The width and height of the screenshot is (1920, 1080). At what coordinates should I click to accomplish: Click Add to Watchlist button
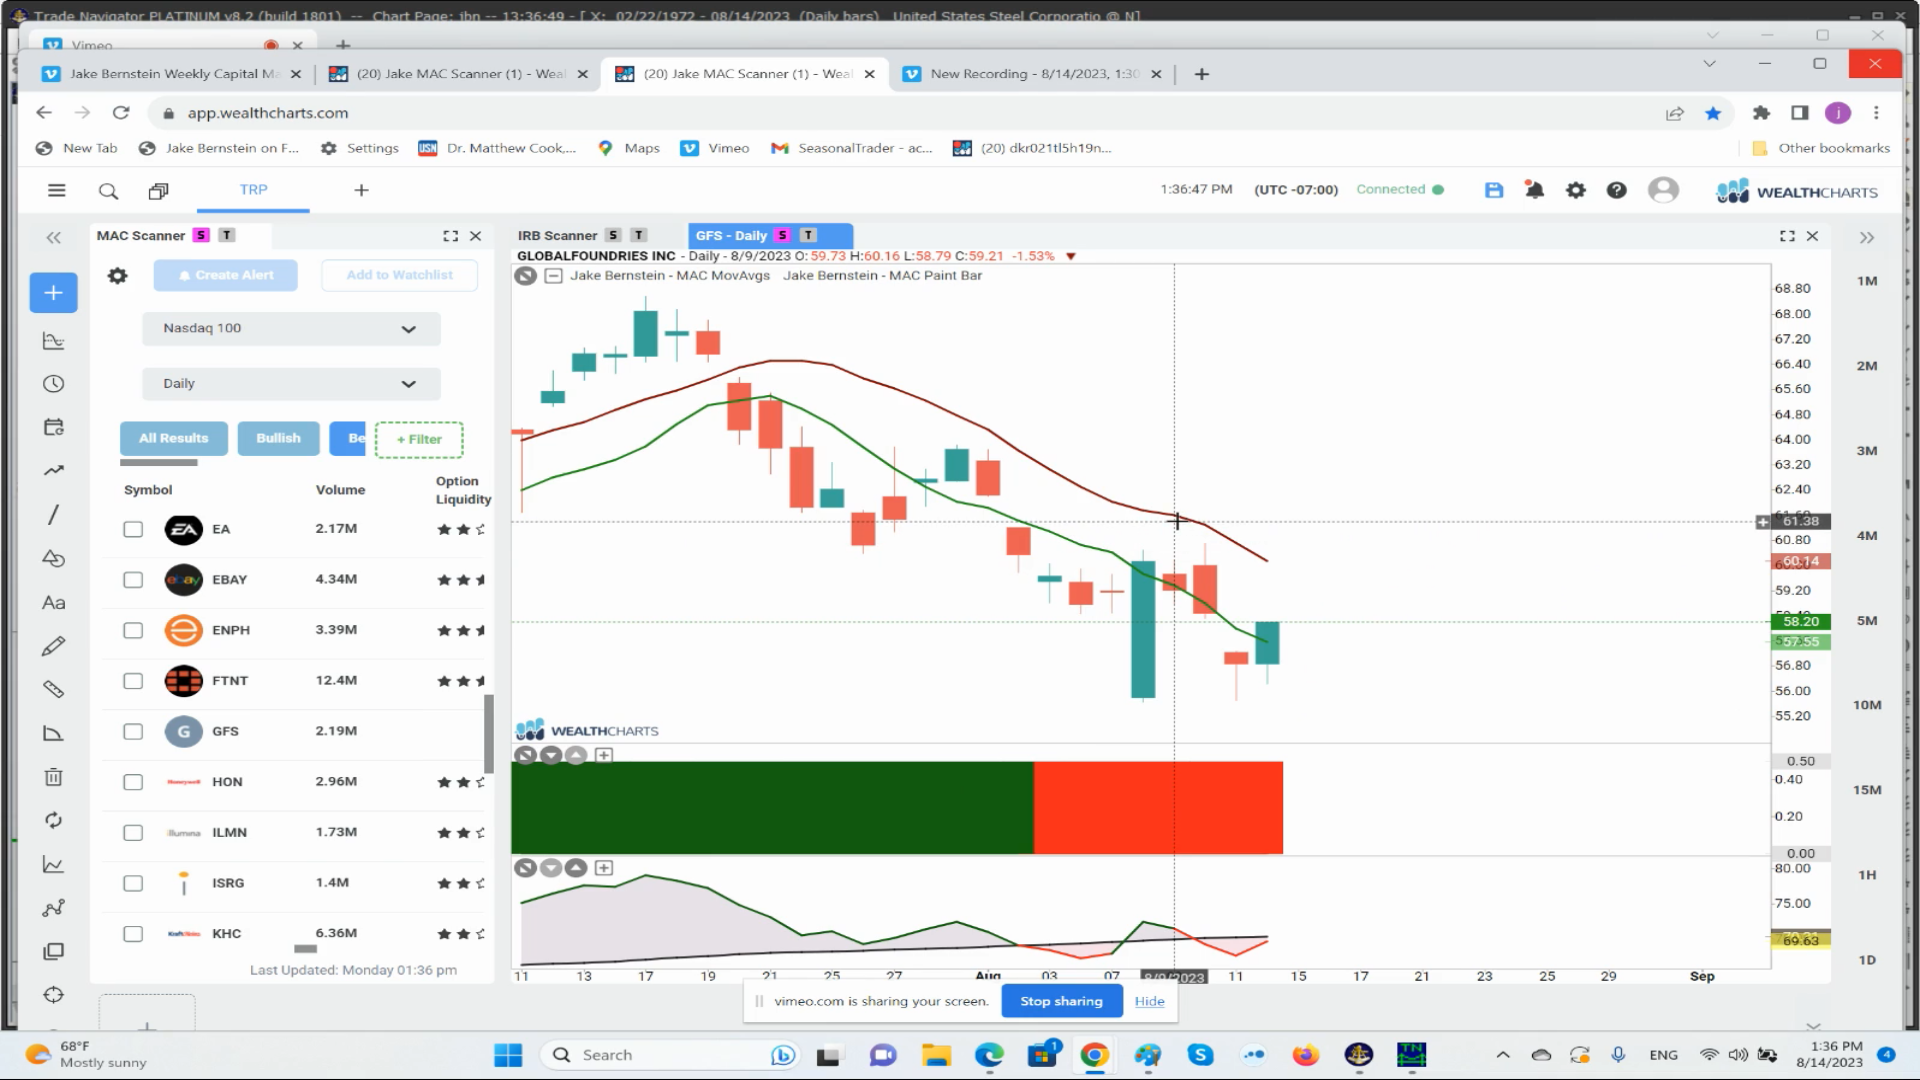click(399, 275)
